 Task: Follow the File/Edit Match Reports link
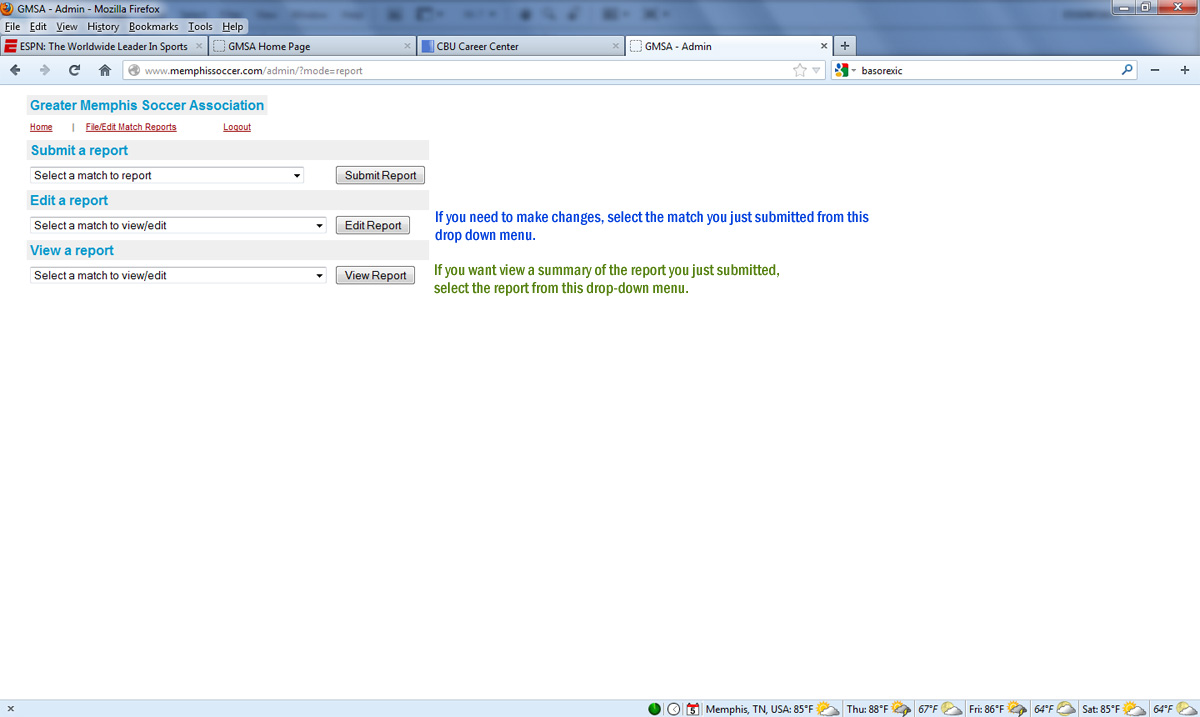click(131, 127)
